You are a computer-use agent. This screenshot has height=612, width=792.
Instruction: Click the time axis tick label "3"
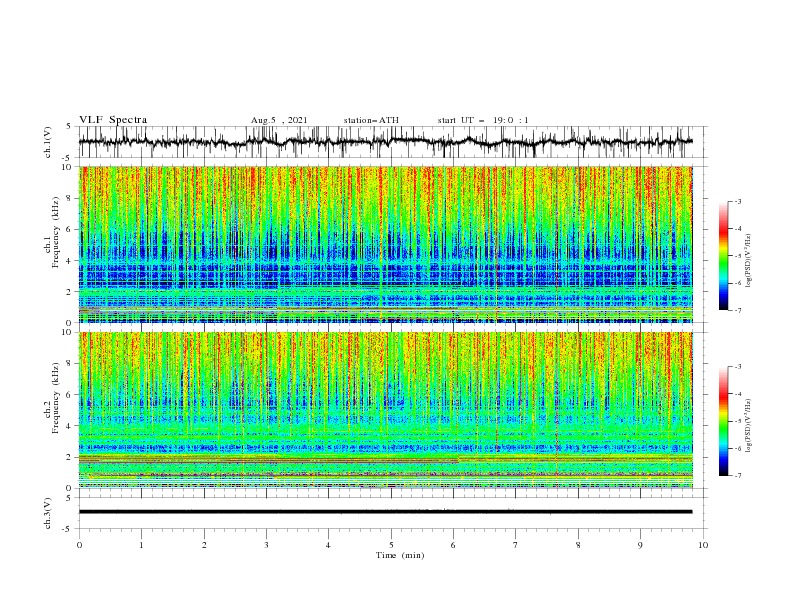(x=266, y=545)
